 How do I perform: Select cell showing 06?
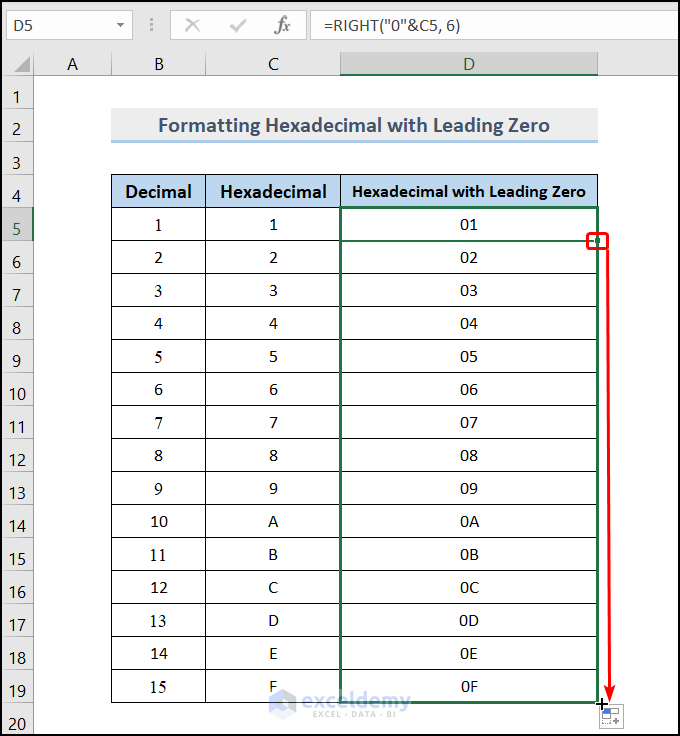(x=469, y=390)
